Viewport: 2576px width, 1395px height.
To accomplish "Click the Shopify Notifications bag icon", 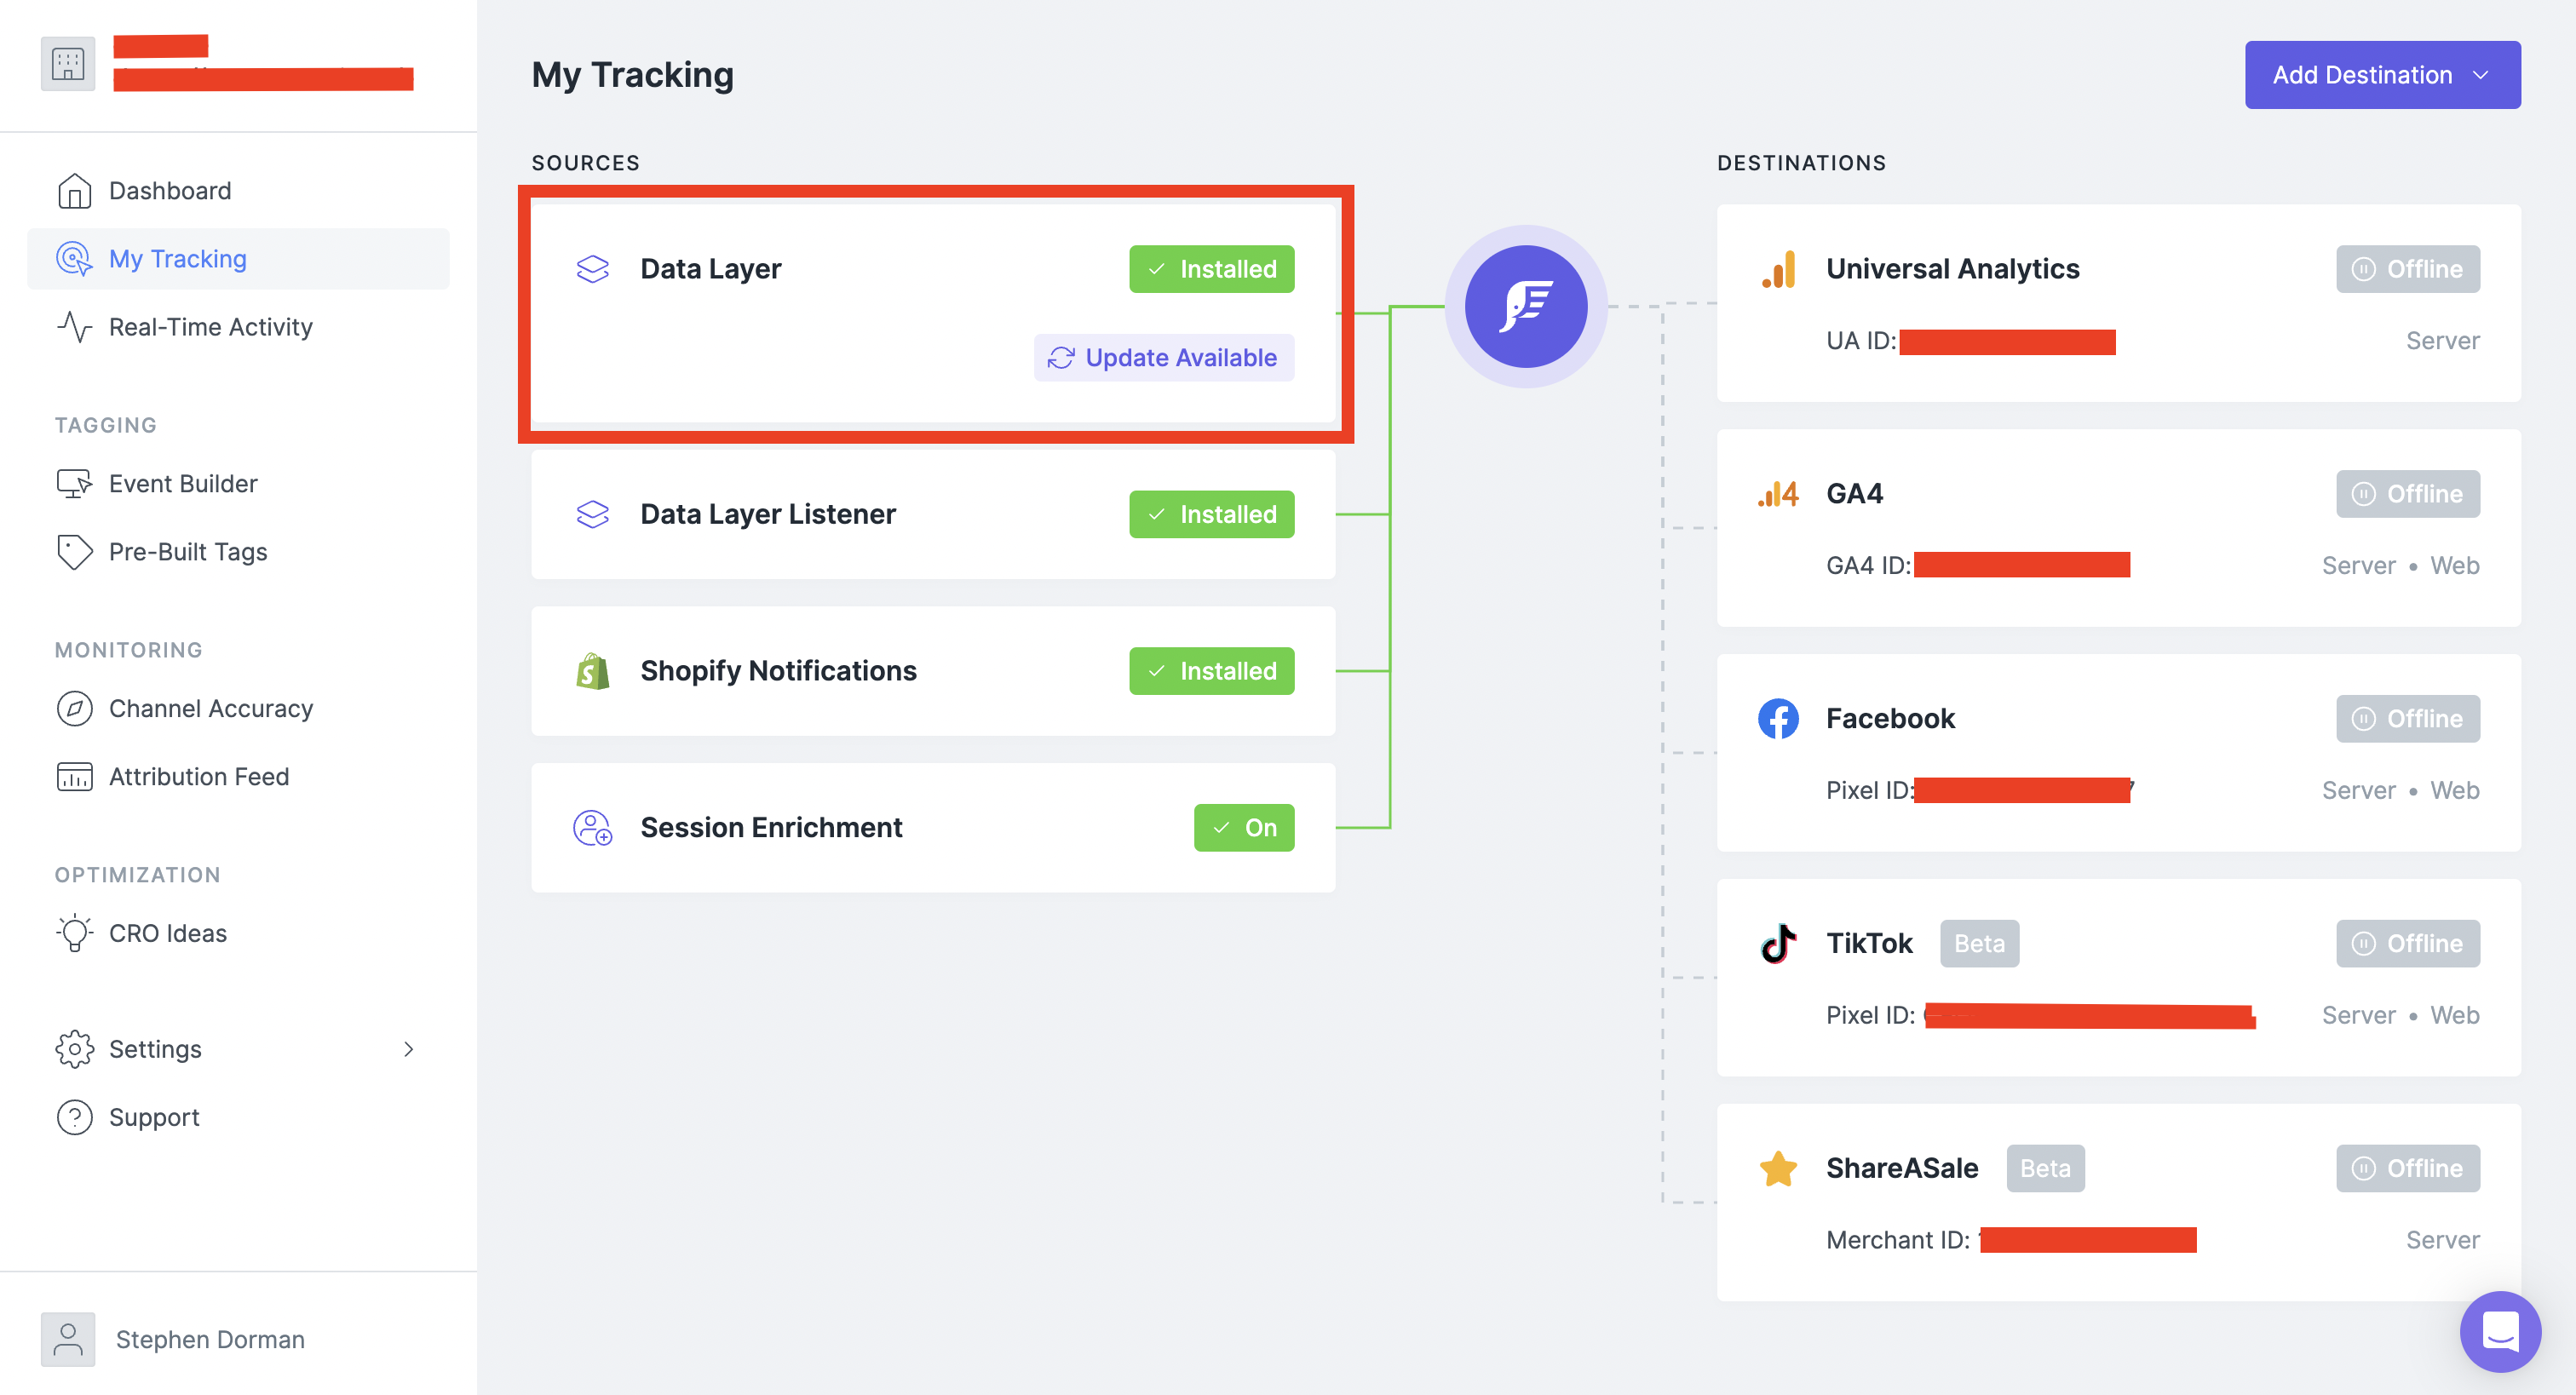I will [593, 670].
